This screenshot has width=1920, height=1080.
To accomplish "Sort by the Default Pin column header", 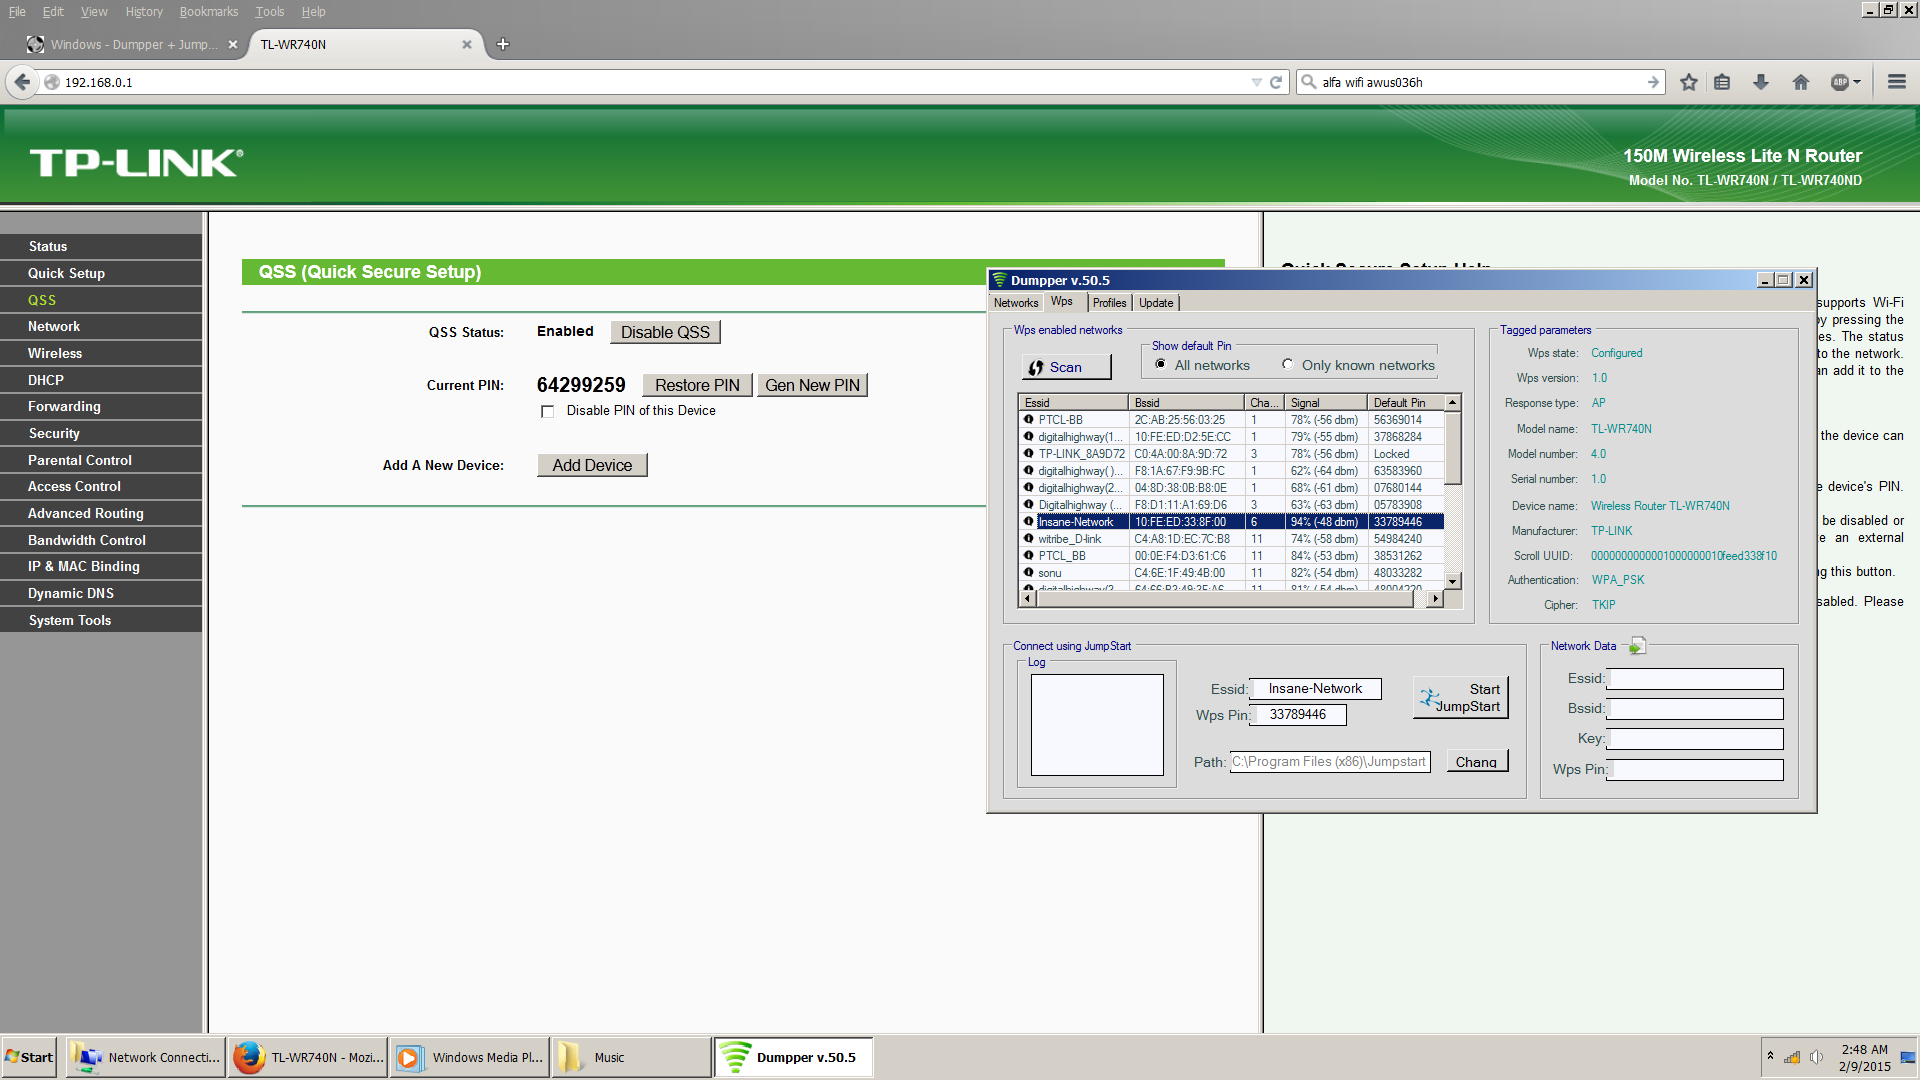I will coord(1406,403).
